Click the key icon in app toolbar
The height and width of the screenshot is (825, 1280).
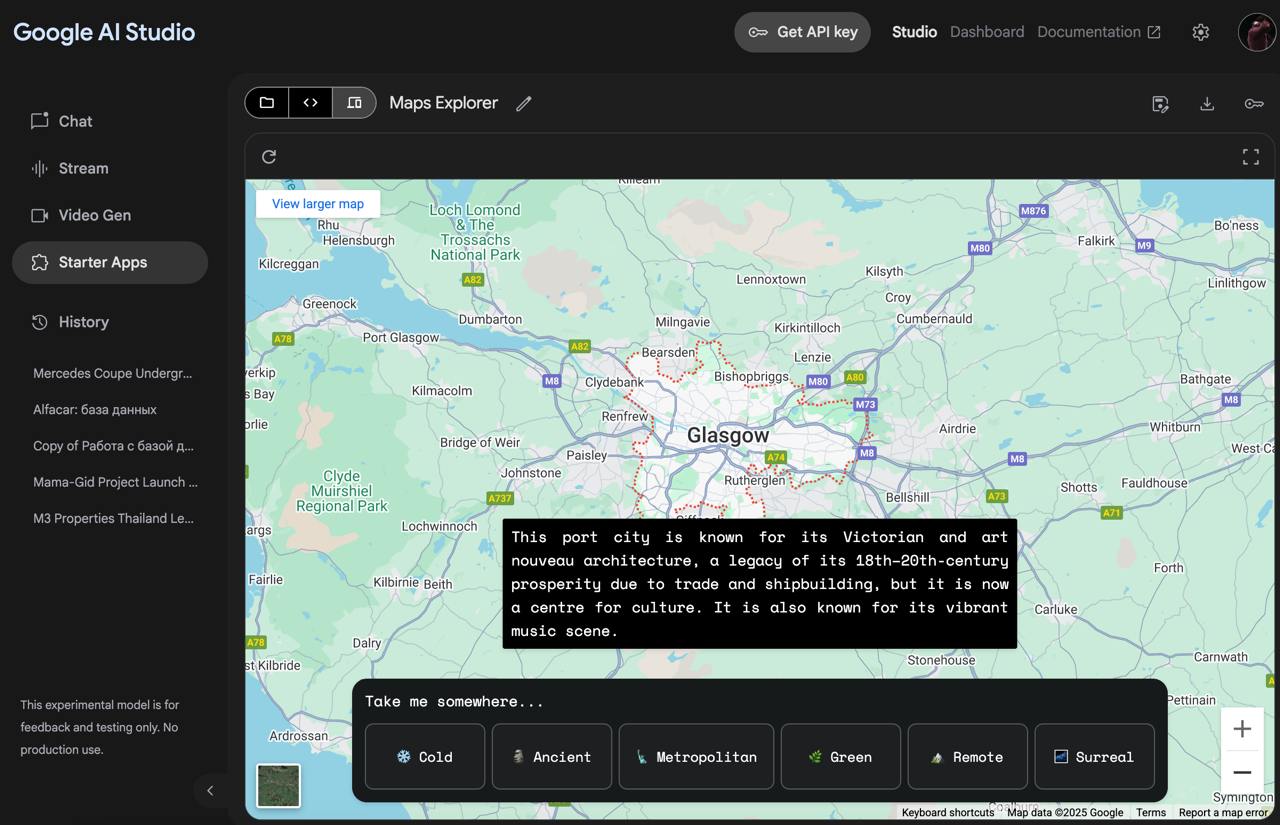(1254, 103)
